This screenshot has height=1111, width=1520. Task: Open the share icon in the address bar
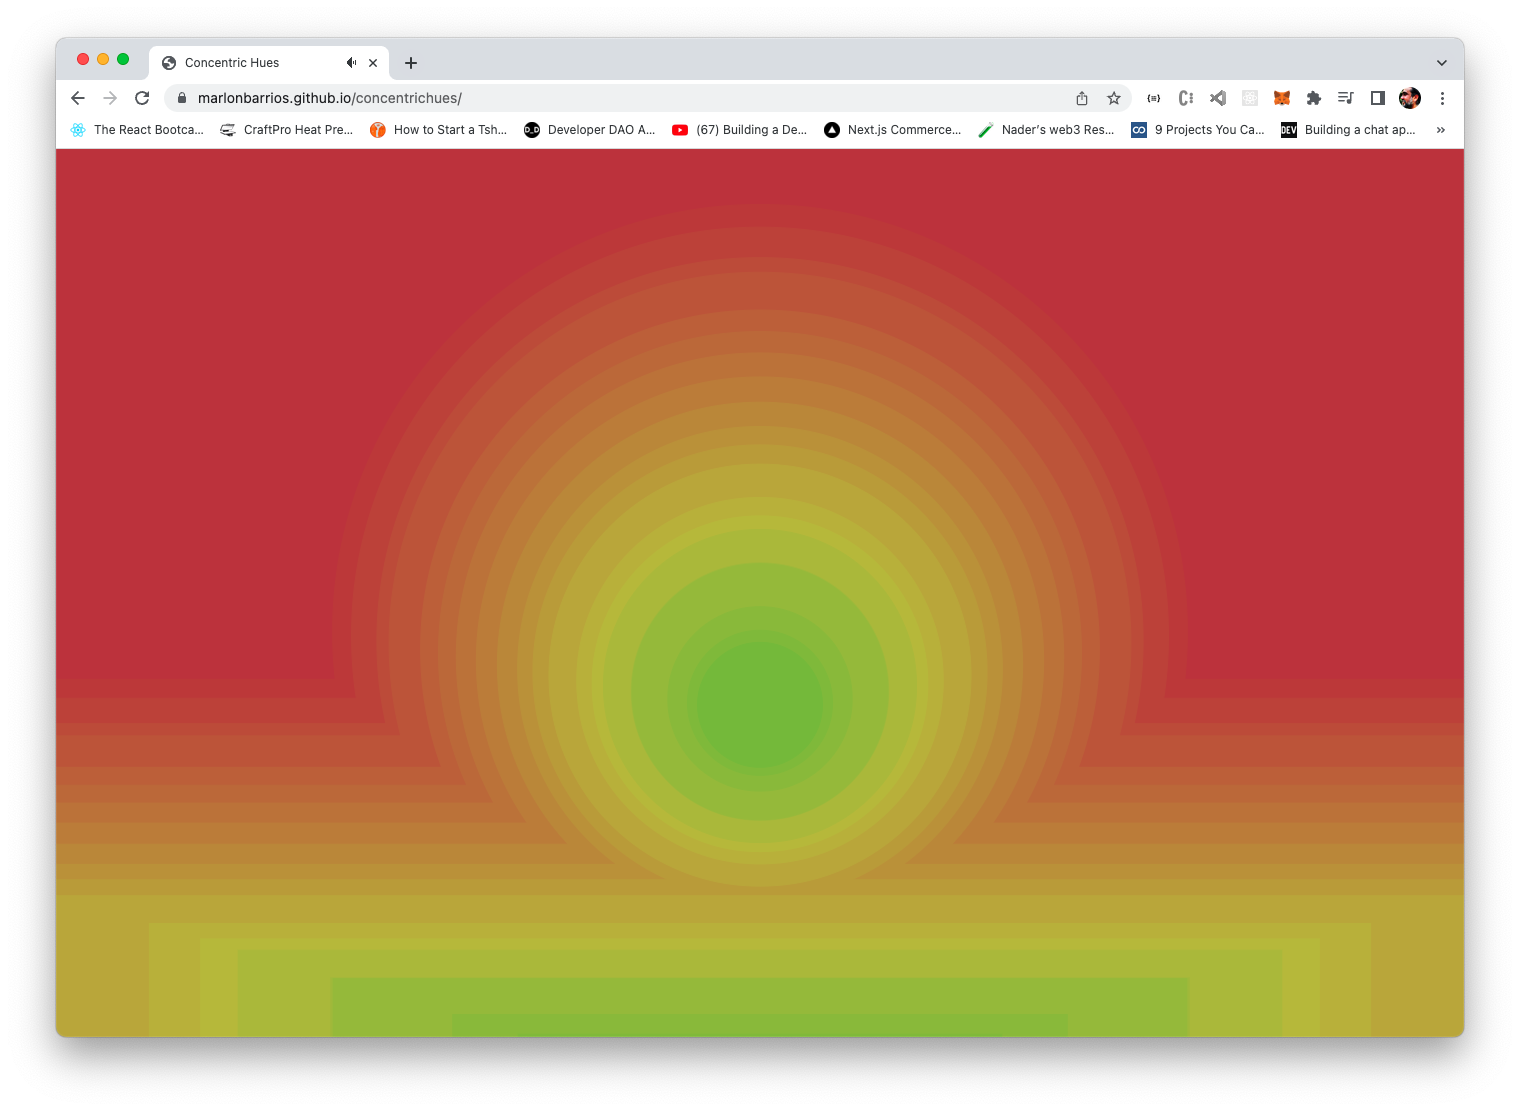pyautogui.click(x=1081, y=98)
